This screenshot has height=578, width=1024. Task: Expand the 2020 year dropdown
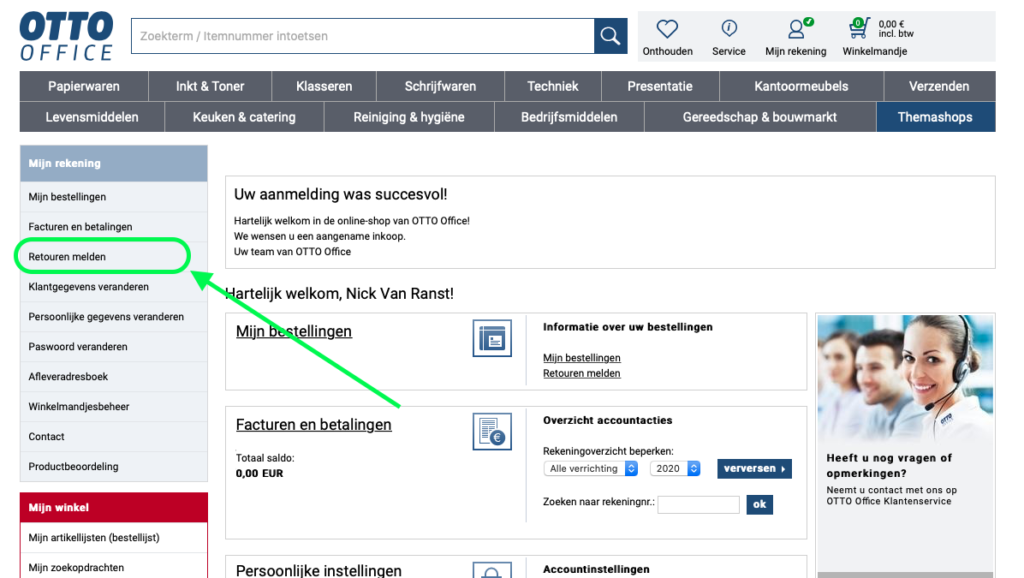(675, 469)
